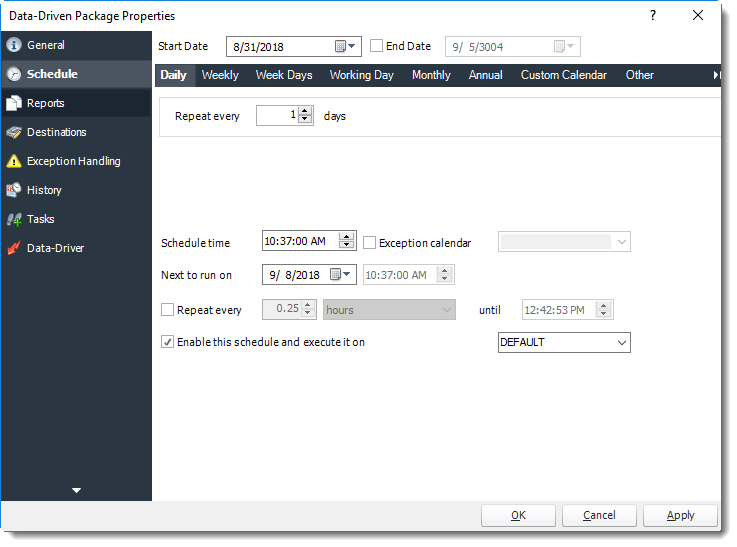This screenshot has width=737, height=547.
Task: Increase the Repeat every days value
Action: point(305,111)
